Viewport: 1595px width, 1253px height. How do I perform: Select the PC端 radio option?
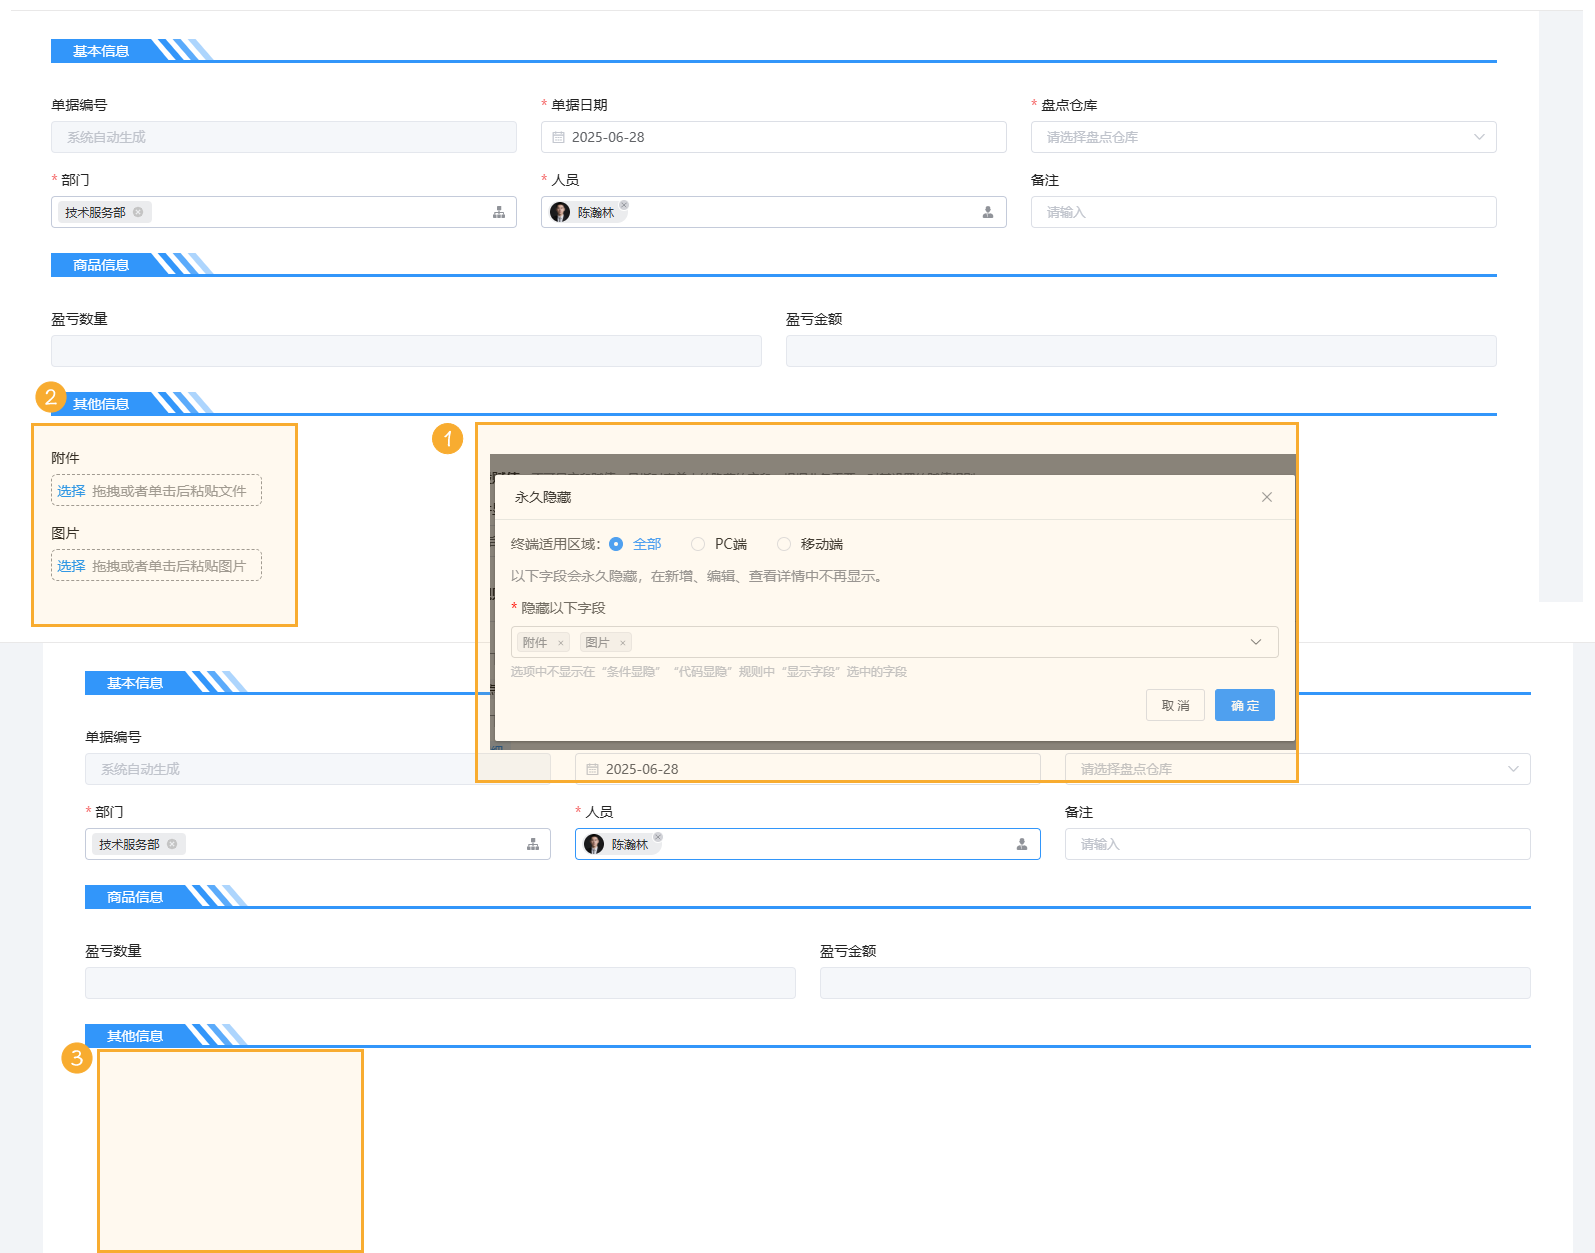(x=698, y=544)
